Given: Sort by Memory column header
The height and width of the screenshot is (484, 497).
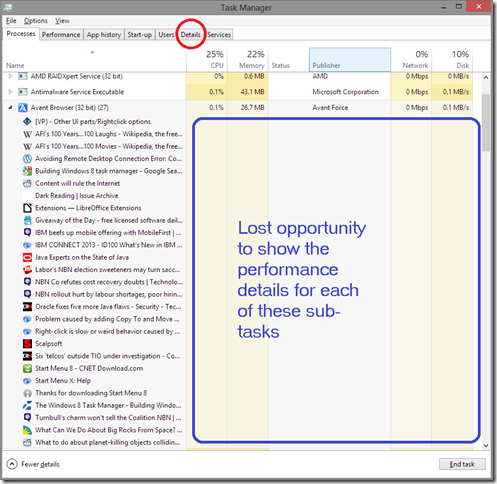Looking at the screenshot, I should [x=248, y=60].
